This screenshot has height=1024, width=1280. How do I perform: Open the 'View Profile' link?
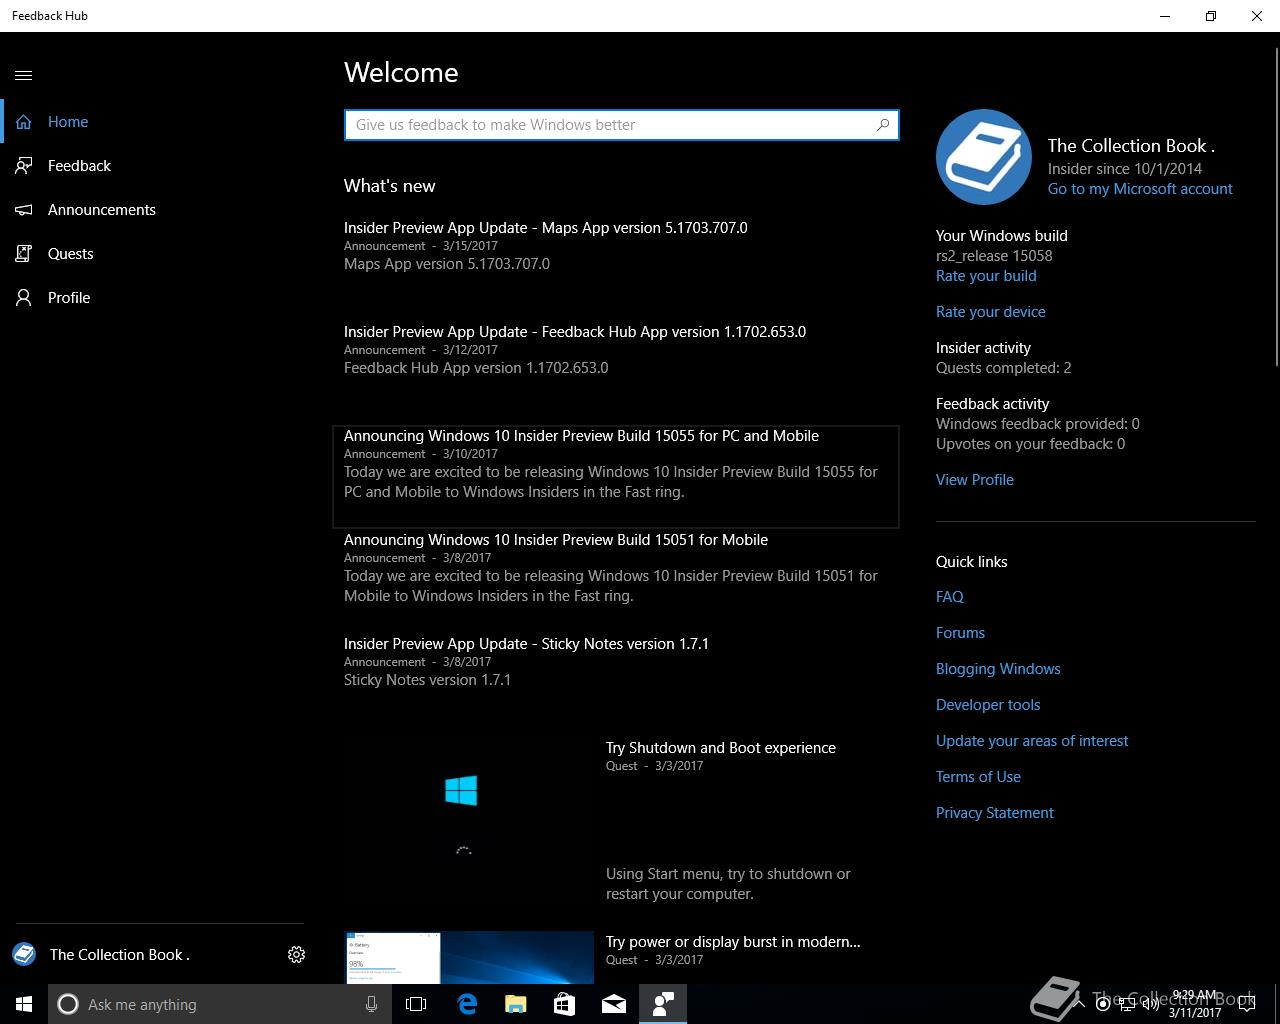click(x=975, y=480)
